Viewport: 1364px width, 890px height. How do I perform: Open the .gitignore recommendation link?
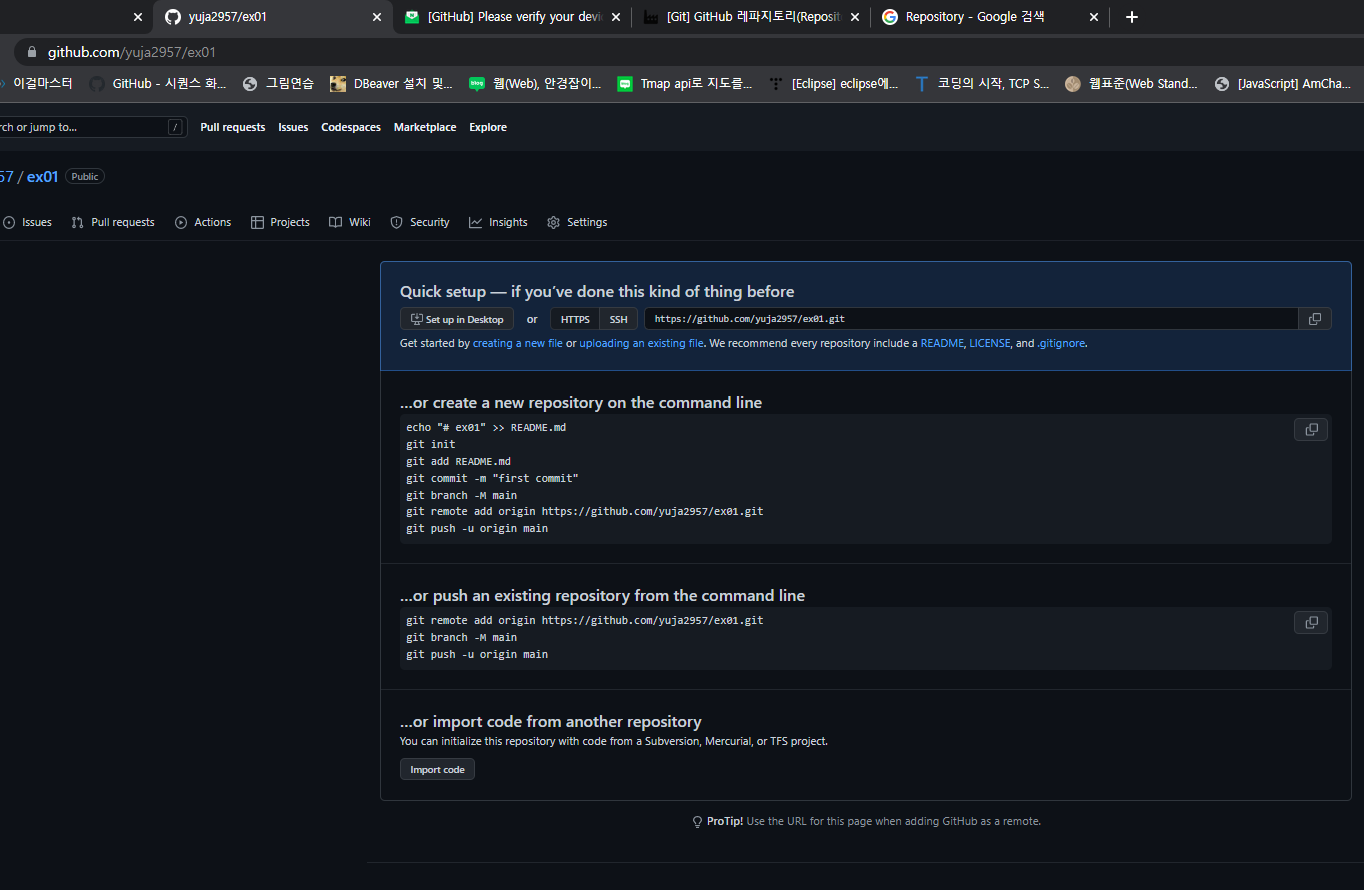[x=1061, y=343]
